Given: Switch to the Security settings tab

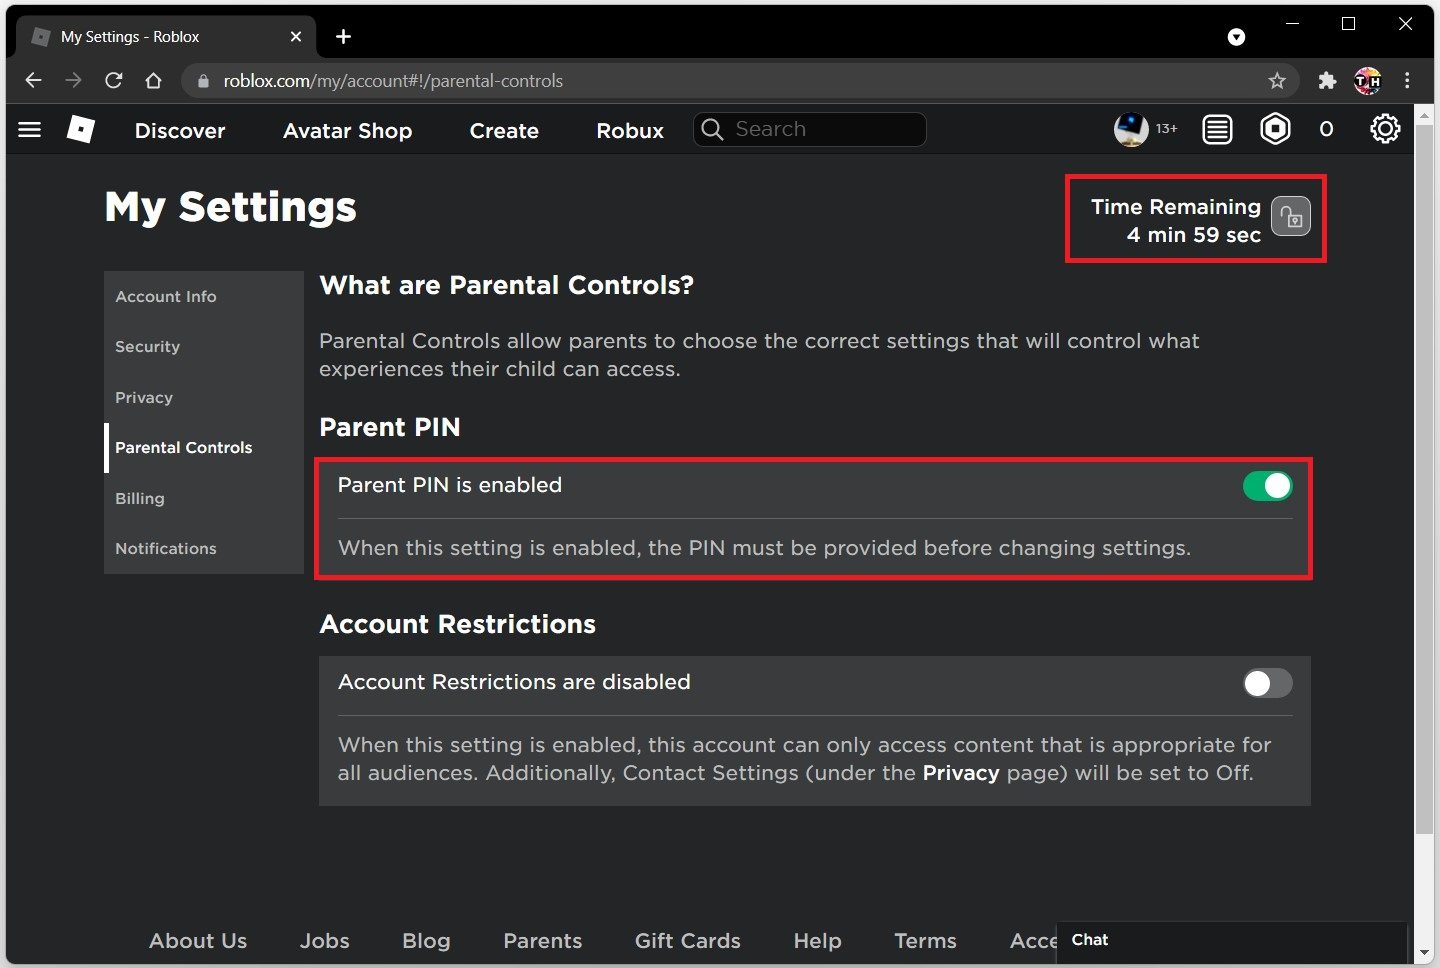Looking at the screenshot, I should [x=147, y=347].
